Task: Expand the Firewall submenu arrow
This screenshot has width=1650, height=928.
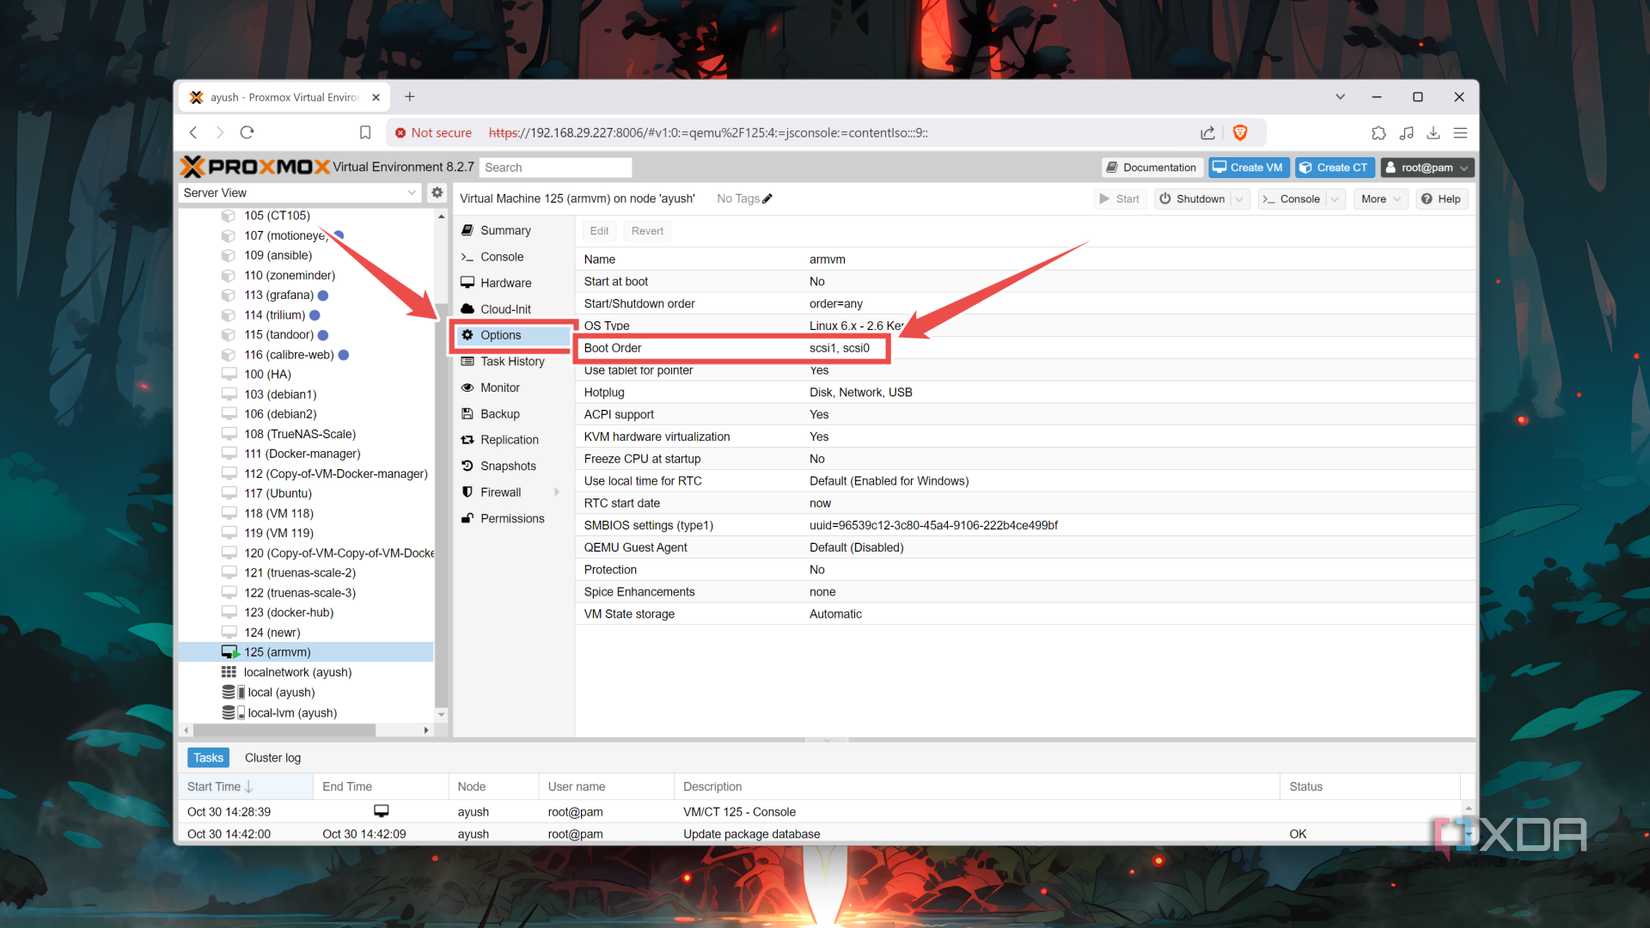Action: tap(557, 492)
